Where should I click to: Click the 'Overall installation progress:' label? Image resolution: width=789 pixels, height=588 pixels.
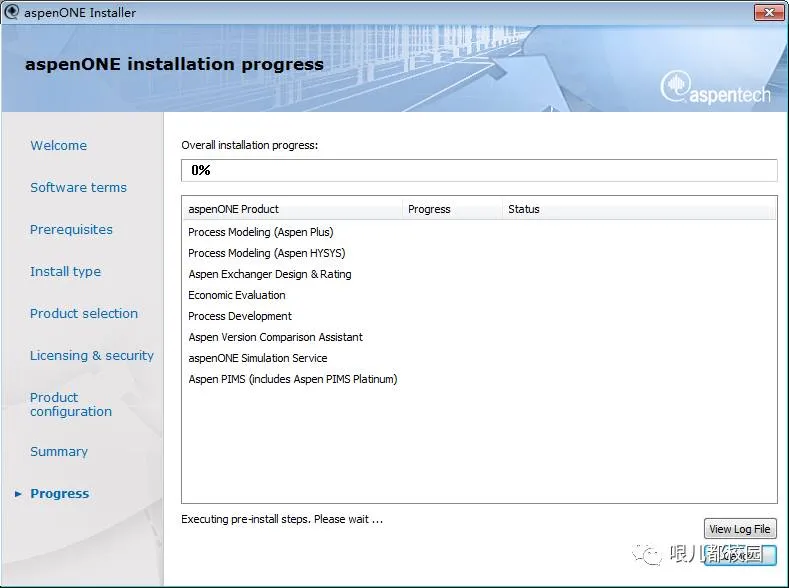point(250,145)
